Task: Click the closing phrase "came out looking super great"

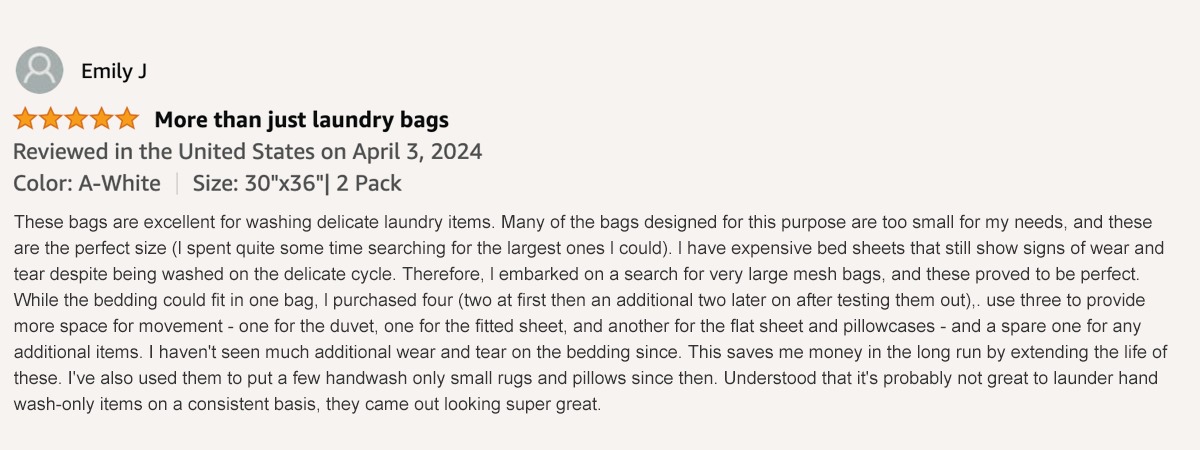Action: tap(472, 404)
